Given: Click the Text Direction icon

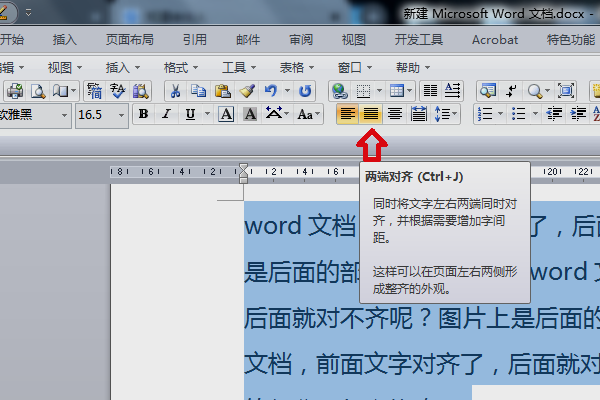Looking at the screenshot, I should [453, 91].
